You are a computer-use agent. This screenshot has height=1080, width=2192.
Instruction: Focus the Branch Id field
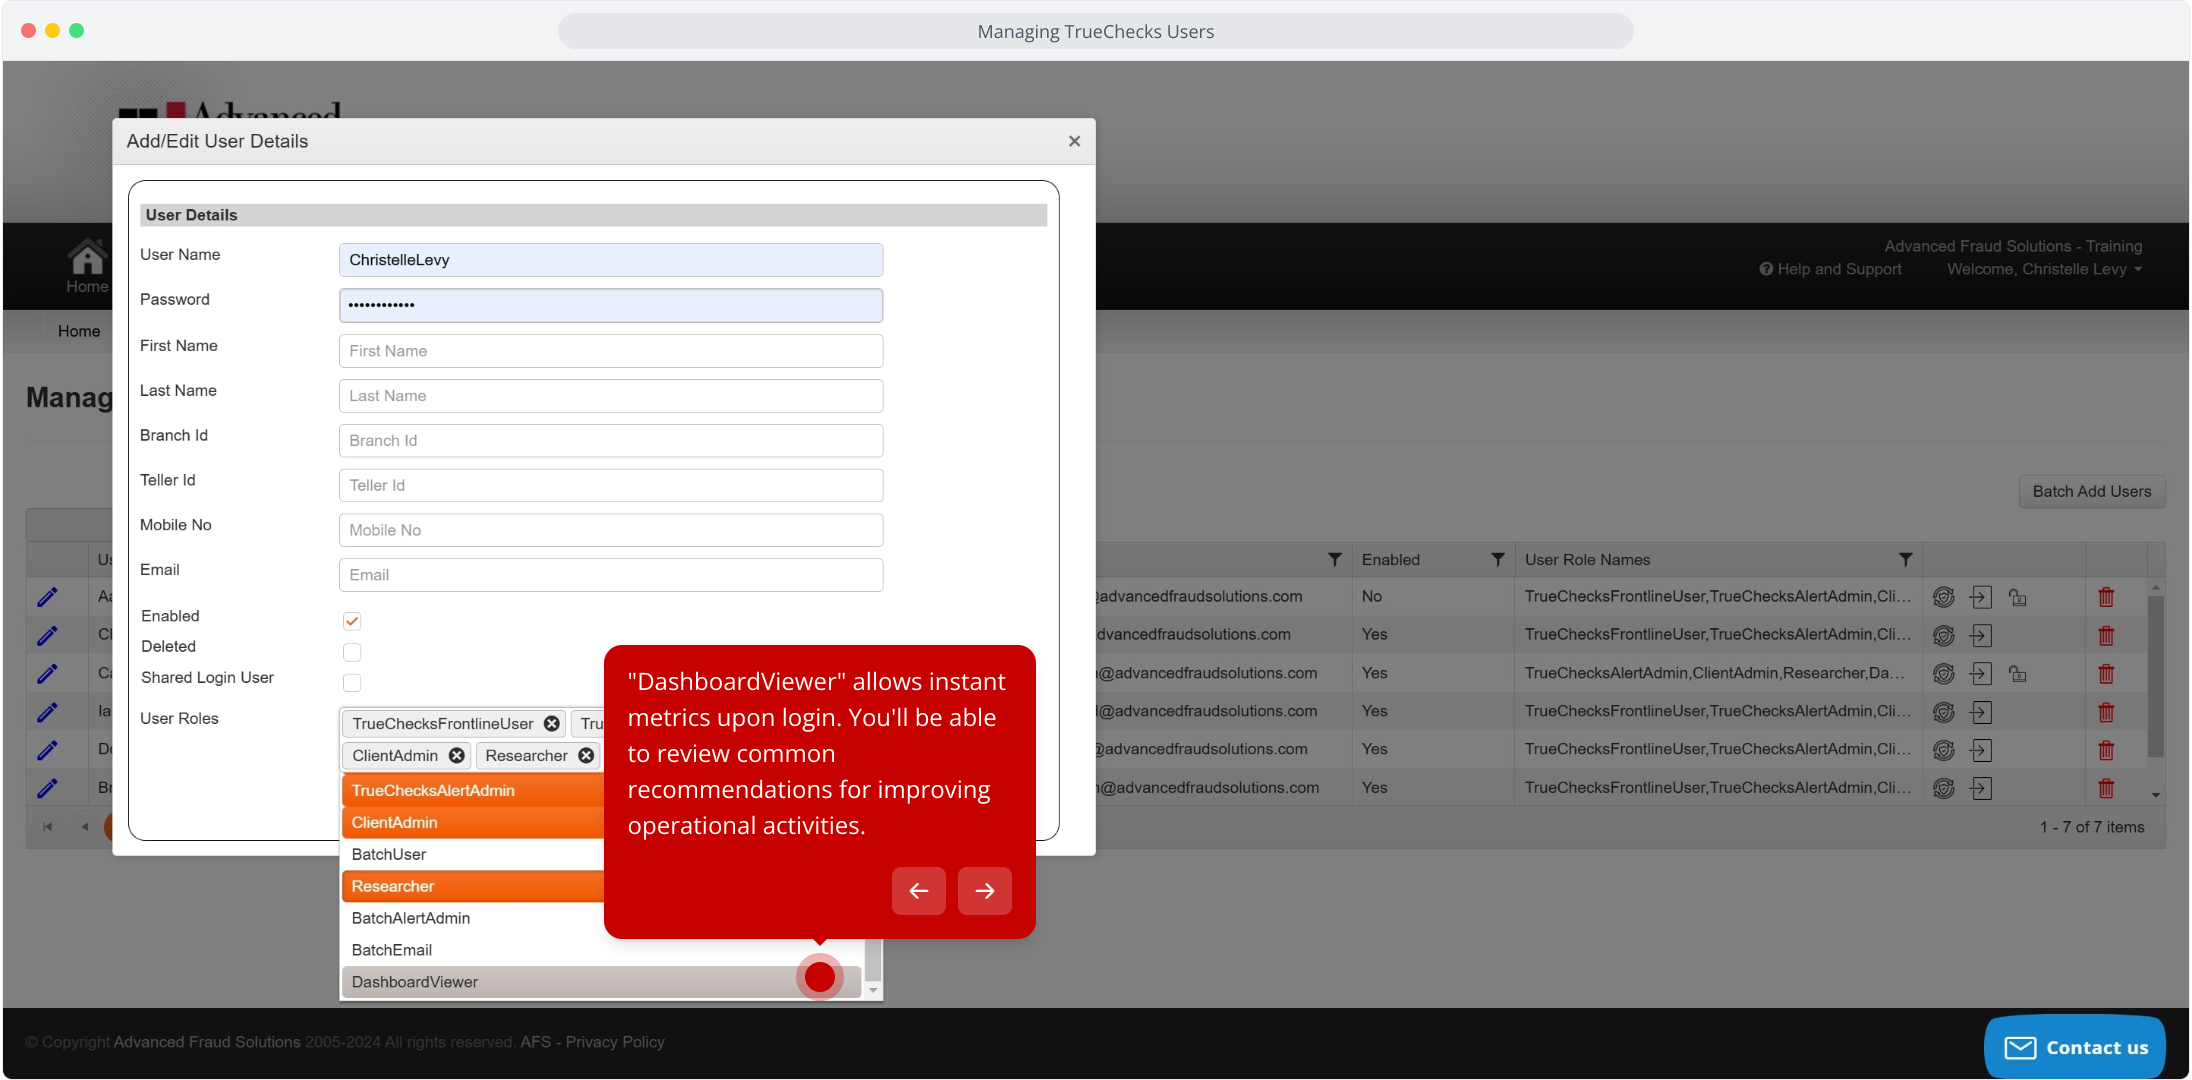pyautogui.click(x=611, y=441)
